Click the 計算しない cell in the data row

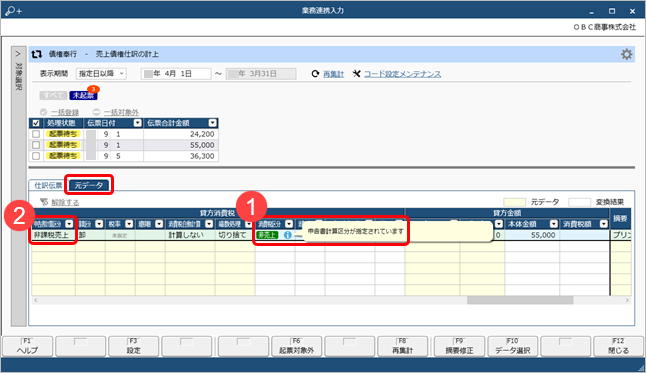coord(190,235)
